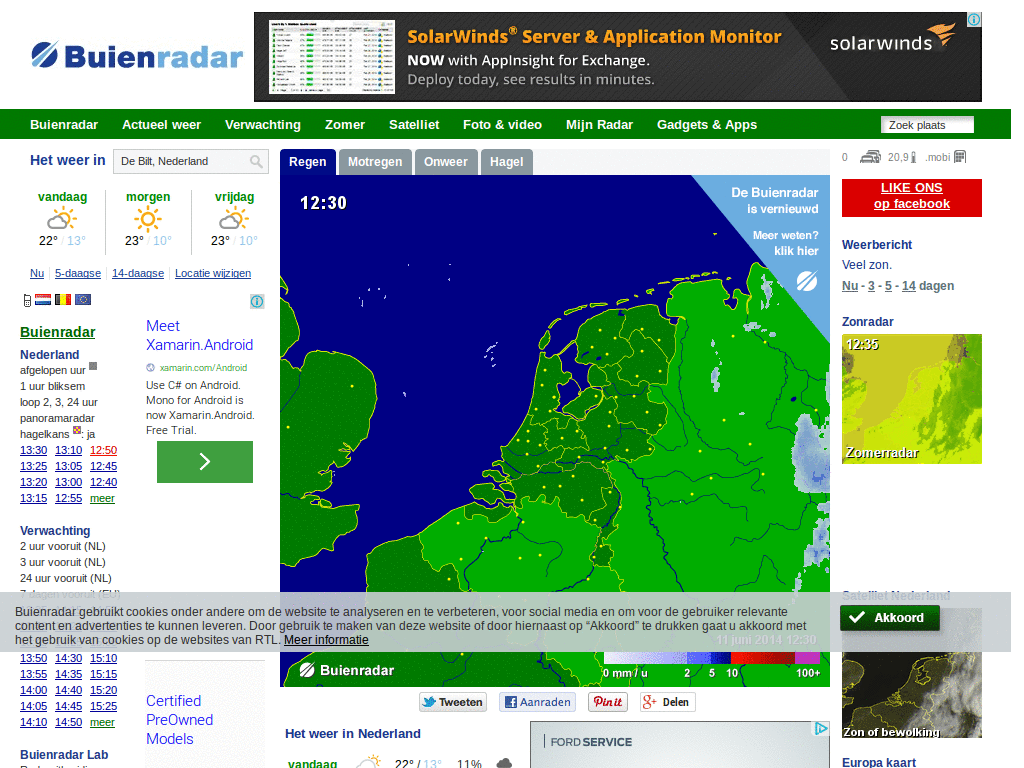Image resolution: width=1024 pixels, height=768 pixels.
Task: Click the vandaag partly cloudy weather icon
Action: click(62, 219)
